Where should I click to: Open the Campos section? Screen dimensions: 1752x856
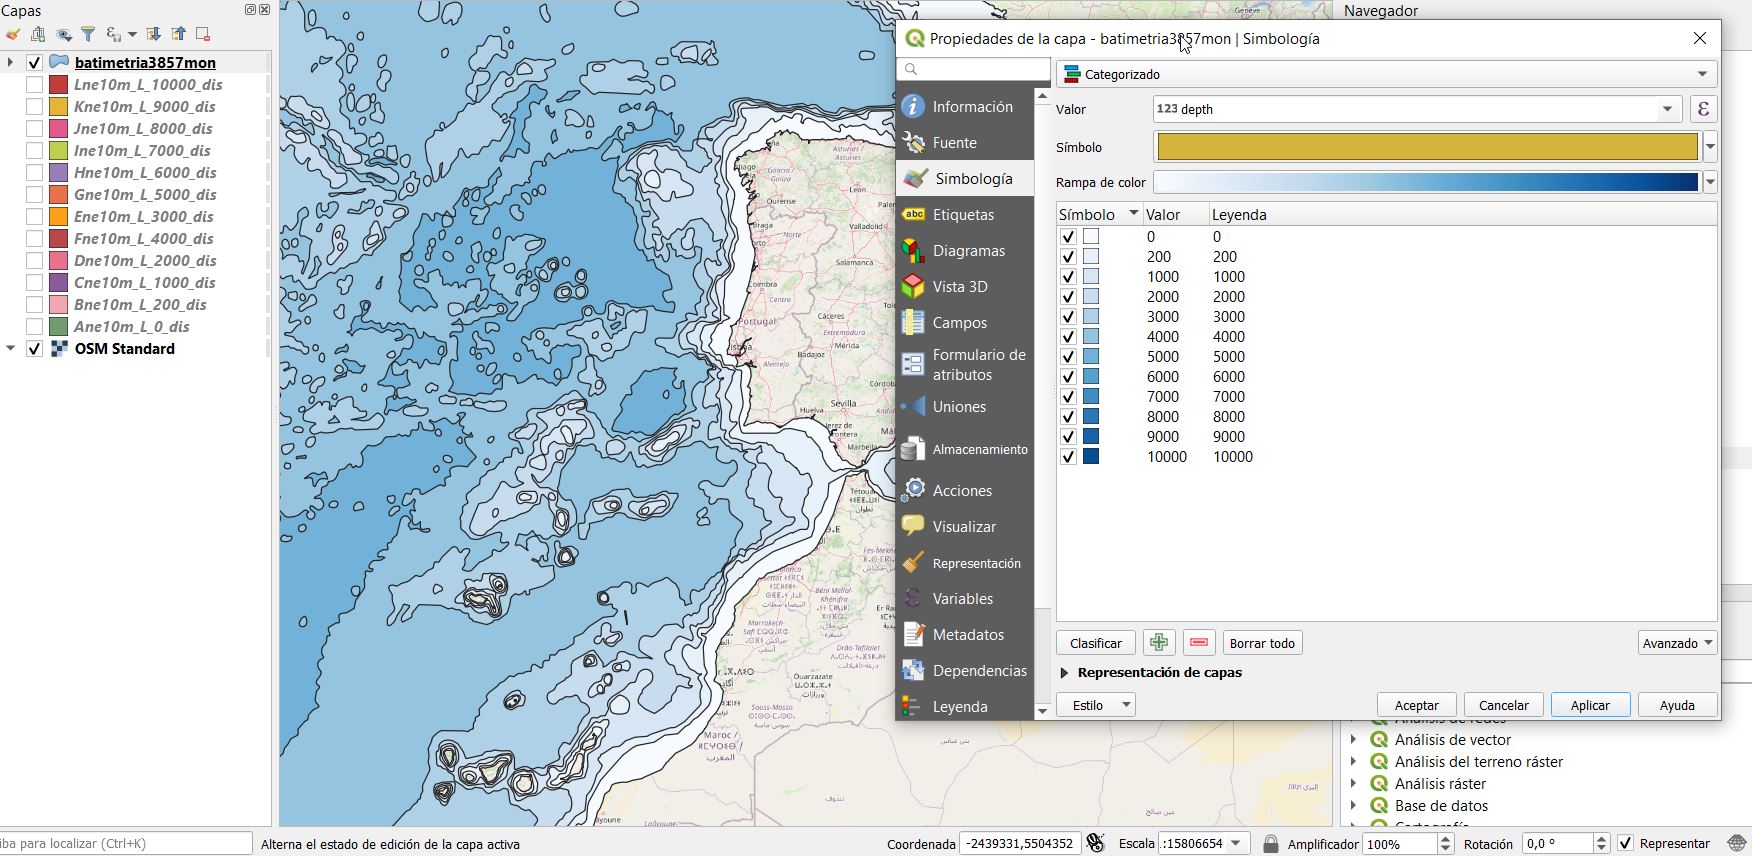tap(959, 323)
